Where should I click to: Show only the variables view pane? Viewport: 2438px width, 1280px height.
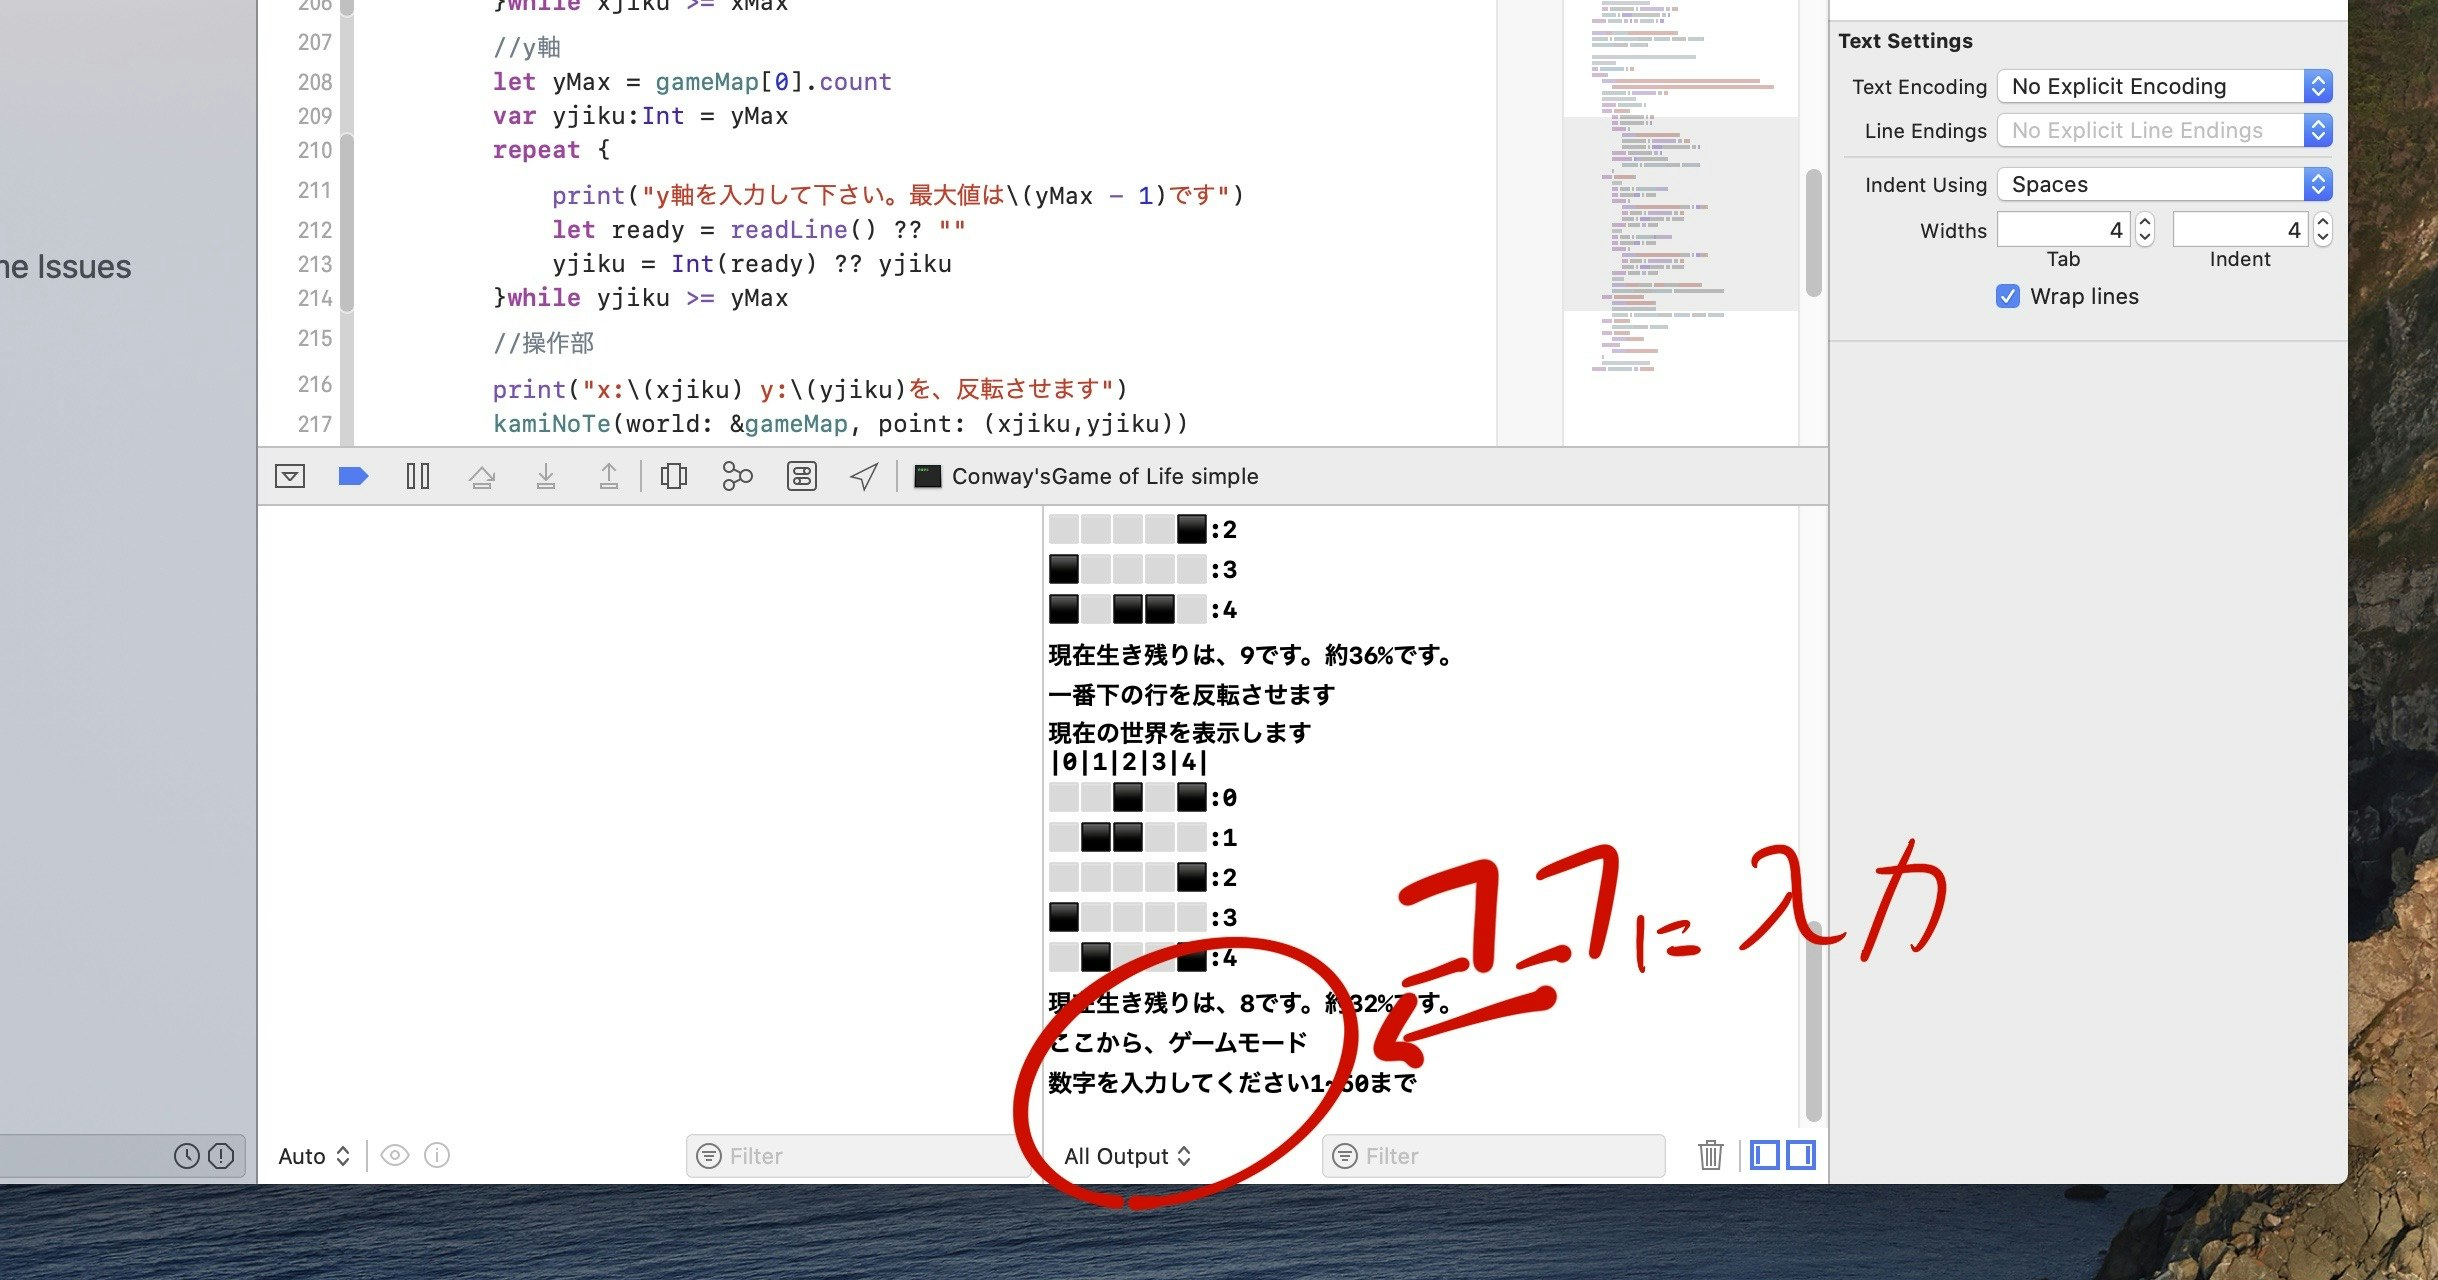1765,1155
